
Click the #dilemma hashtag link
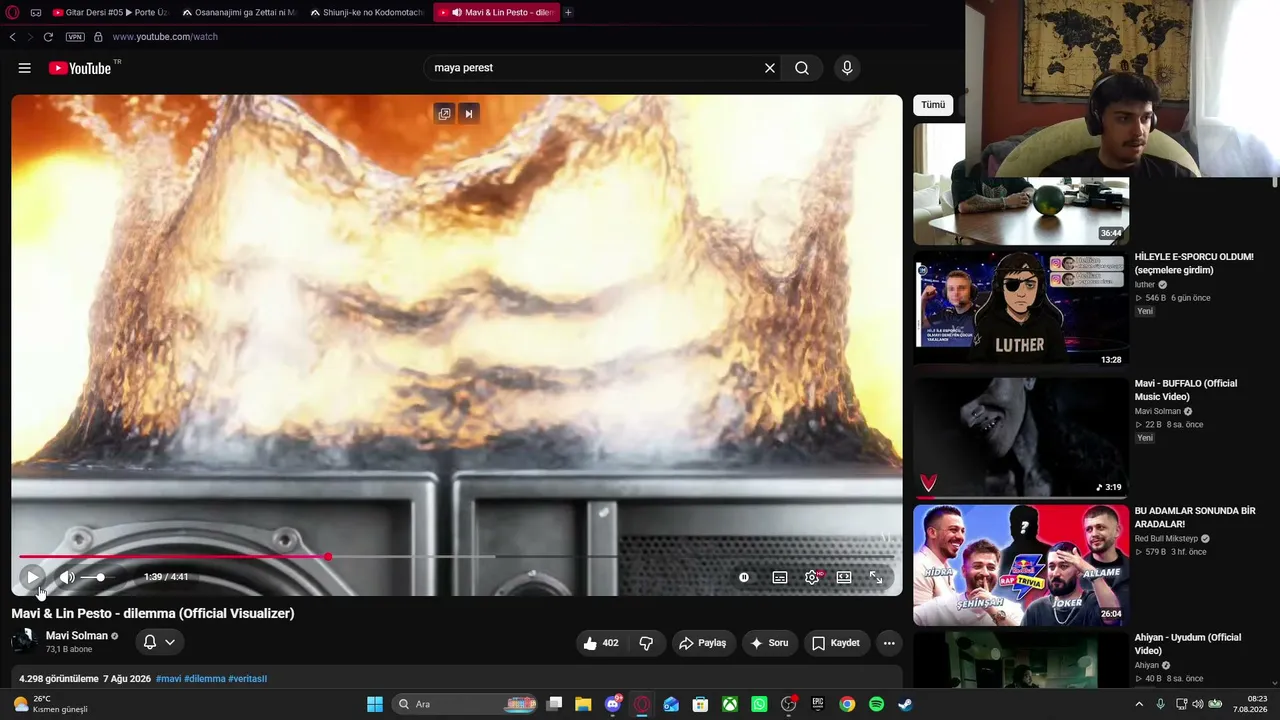pos(205,679)
